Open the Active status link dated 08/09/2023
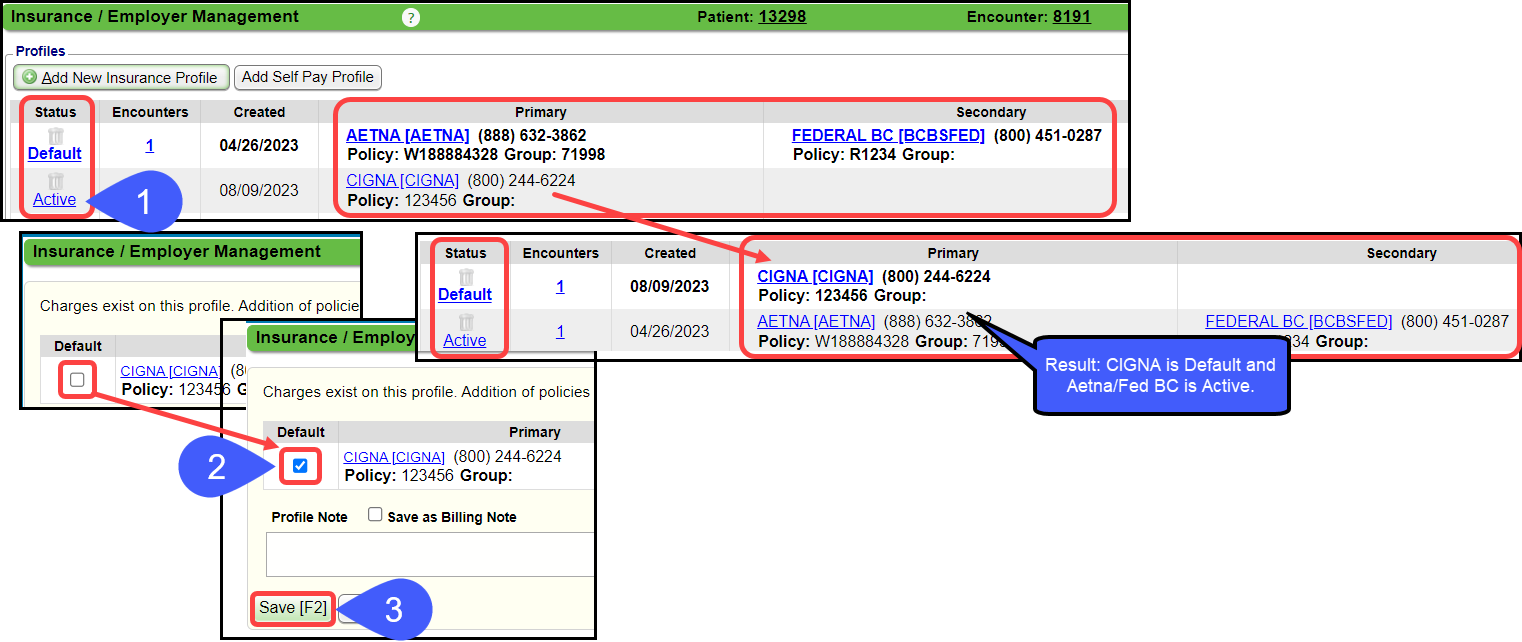The width and height of the screenshot is (1522, 642). pos(55,200)
